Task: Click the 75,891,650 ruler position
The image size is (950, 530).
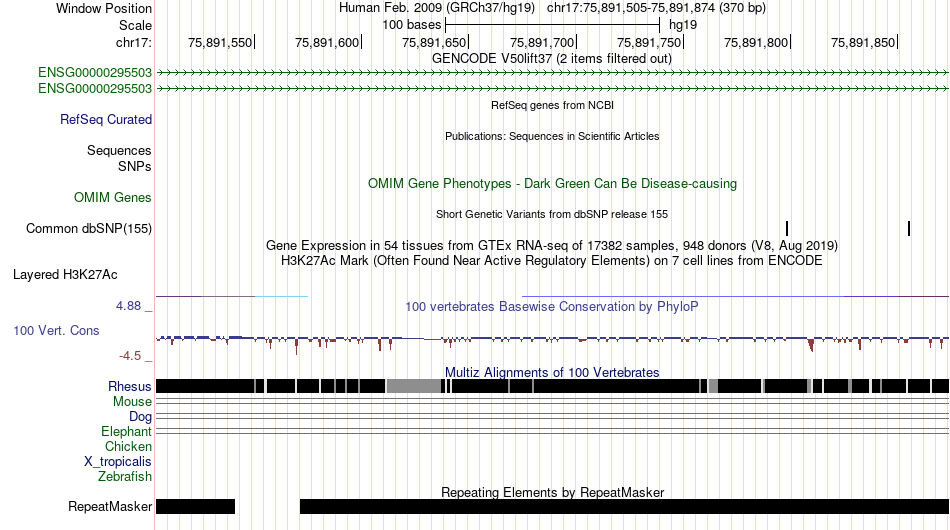Action: pos(434,42)
